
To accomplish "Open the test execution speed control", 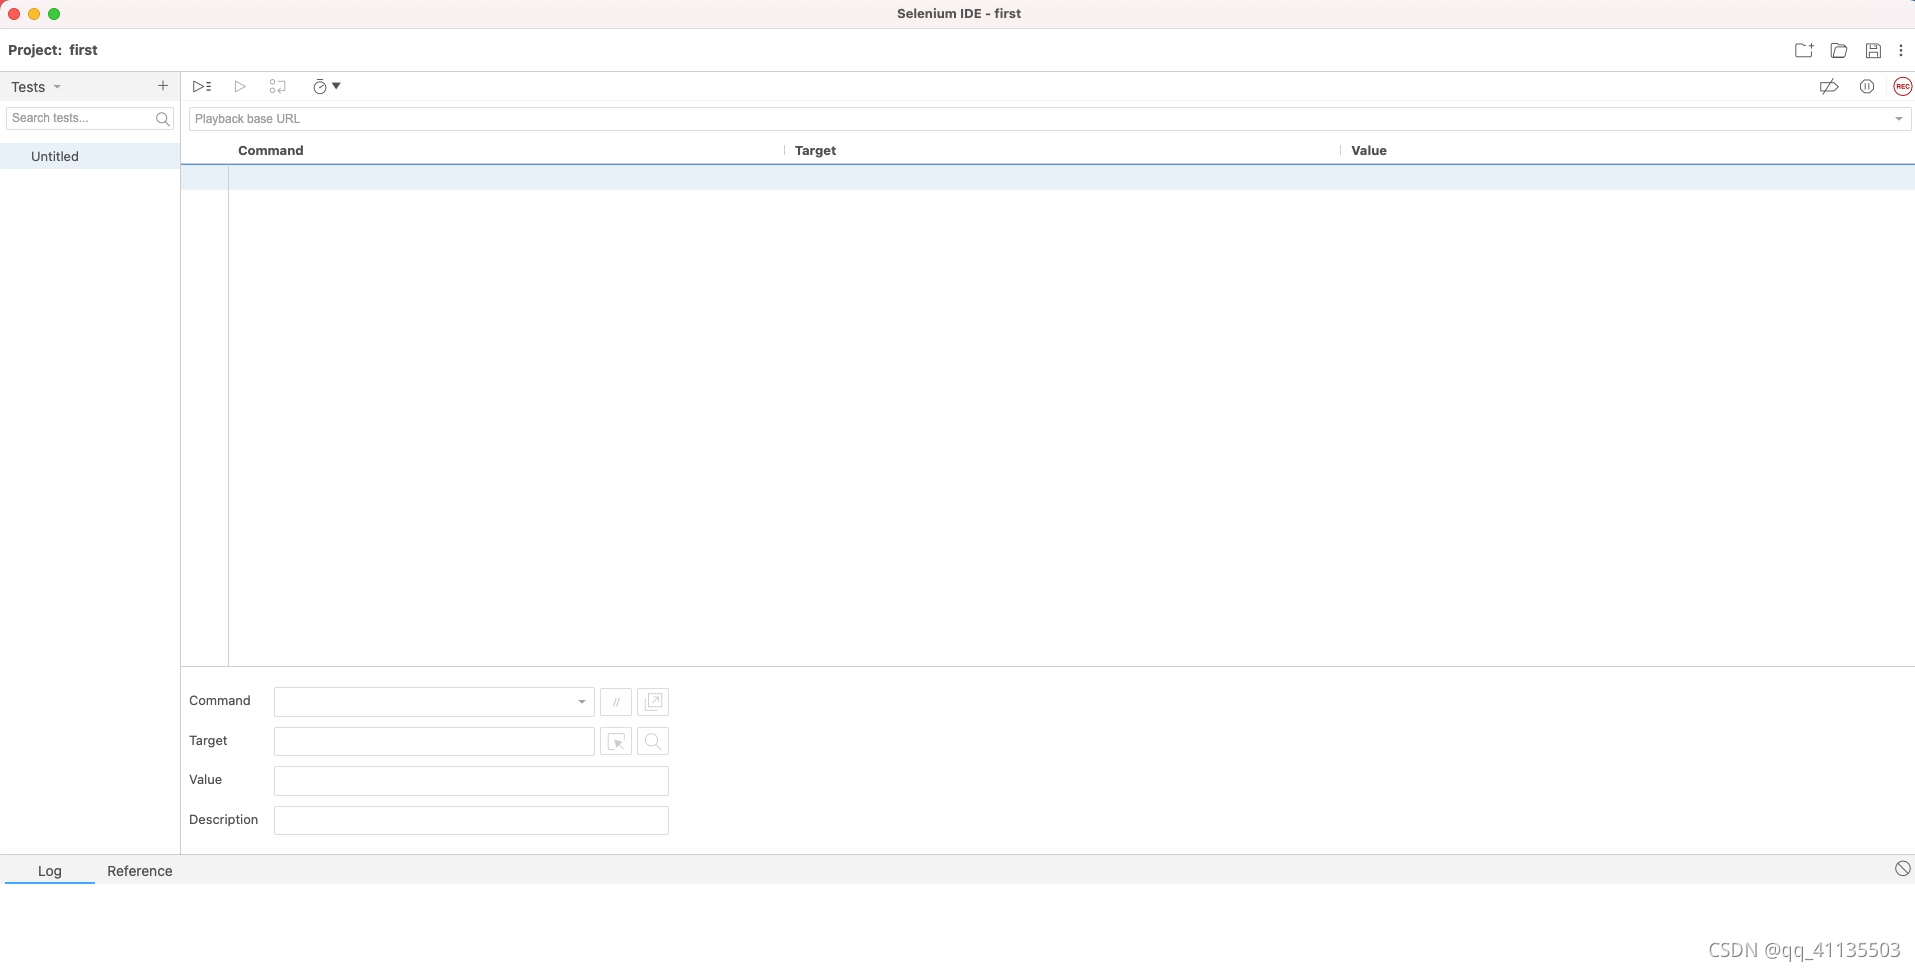I will click(326, 87).
